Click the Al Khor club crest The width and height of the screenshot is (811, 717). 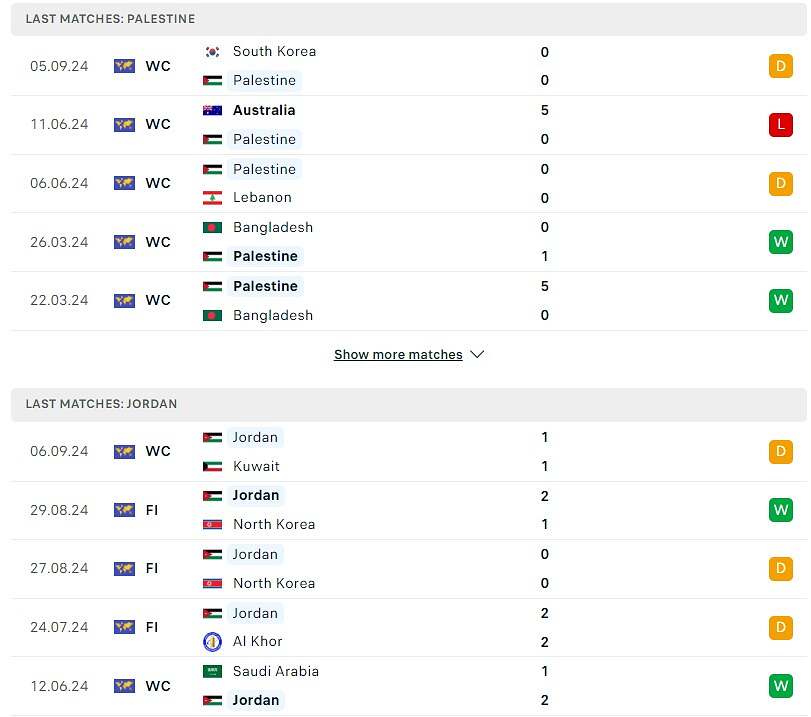[x=212, y=641]
